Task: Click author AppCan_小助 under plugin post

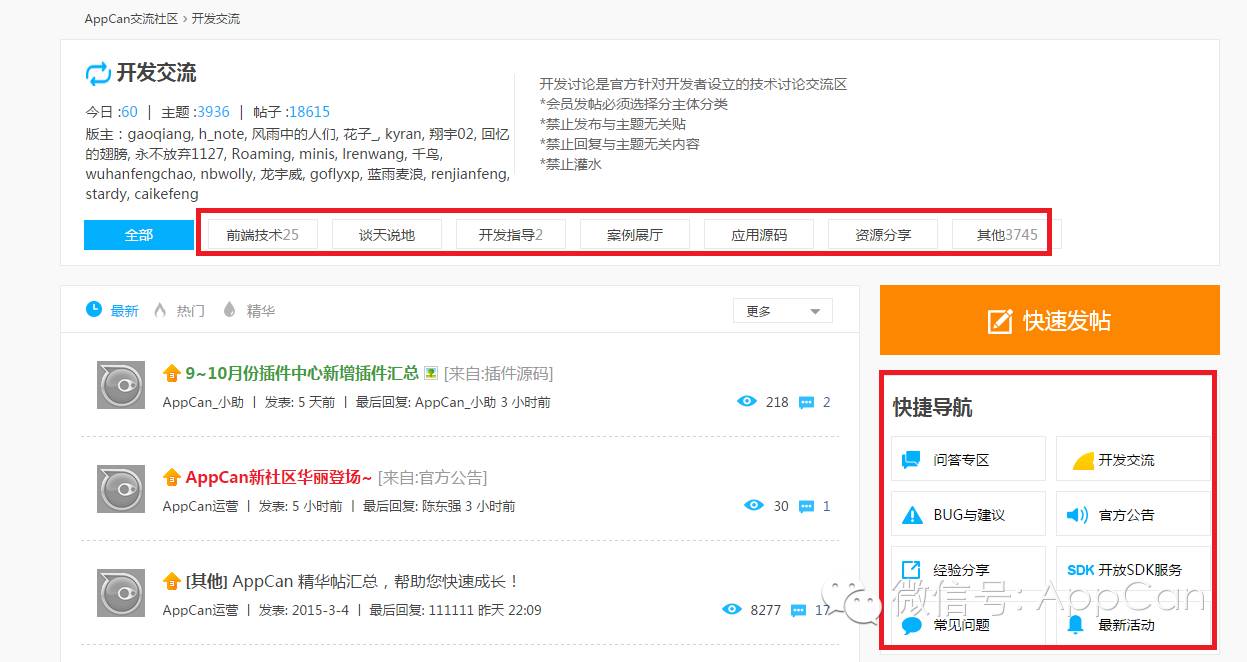Action: point(203,402)
